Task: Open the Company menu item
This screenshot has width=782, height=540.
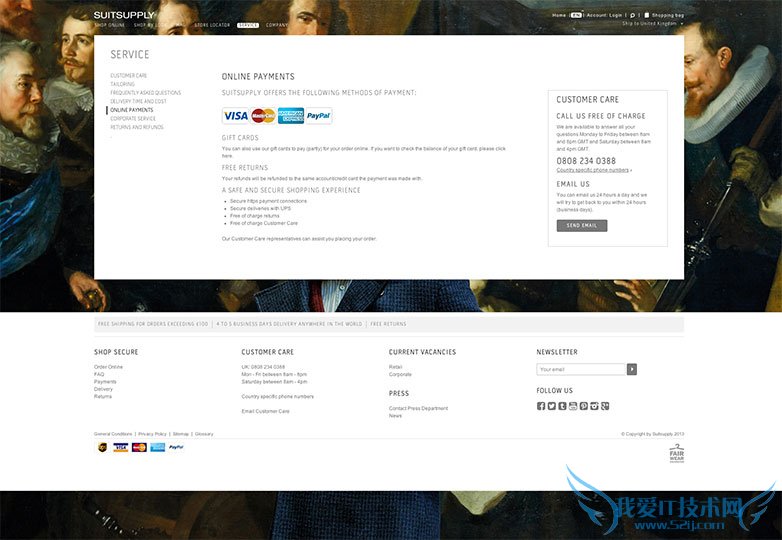Action: point(277,25)
